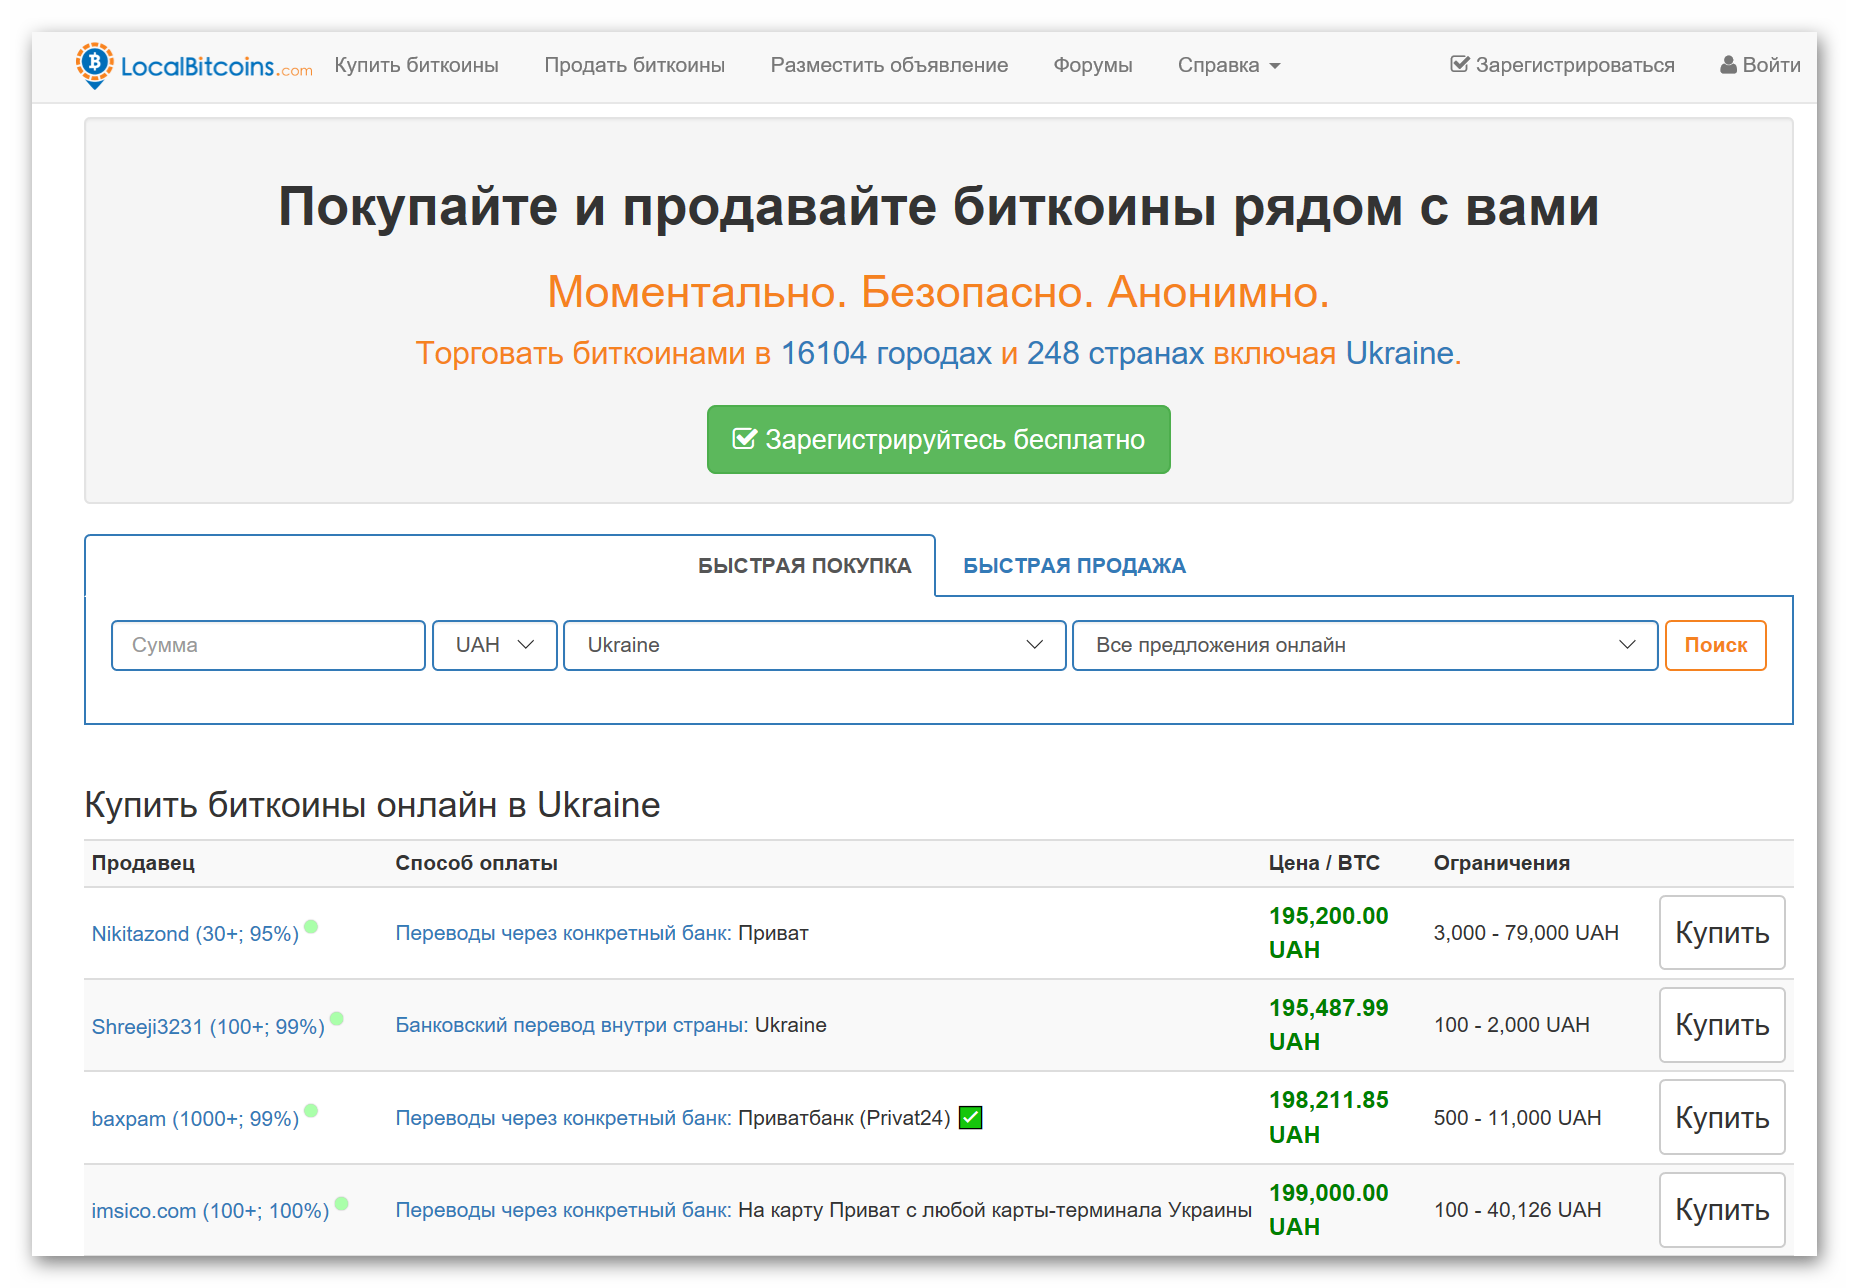The height and width of the screenshot is (1288, 1849).
Task: Follow the 248 странах link
Action: coord(1115,353)
